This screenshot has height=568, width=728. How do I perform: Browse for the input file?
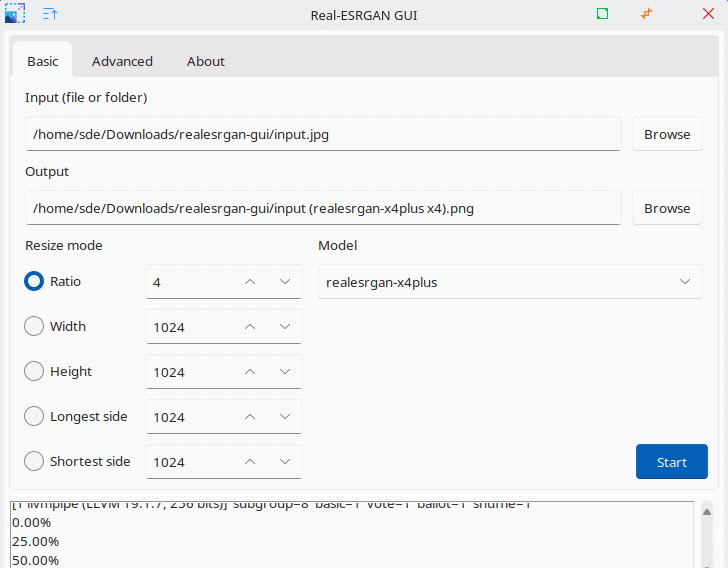coord(667,134)
